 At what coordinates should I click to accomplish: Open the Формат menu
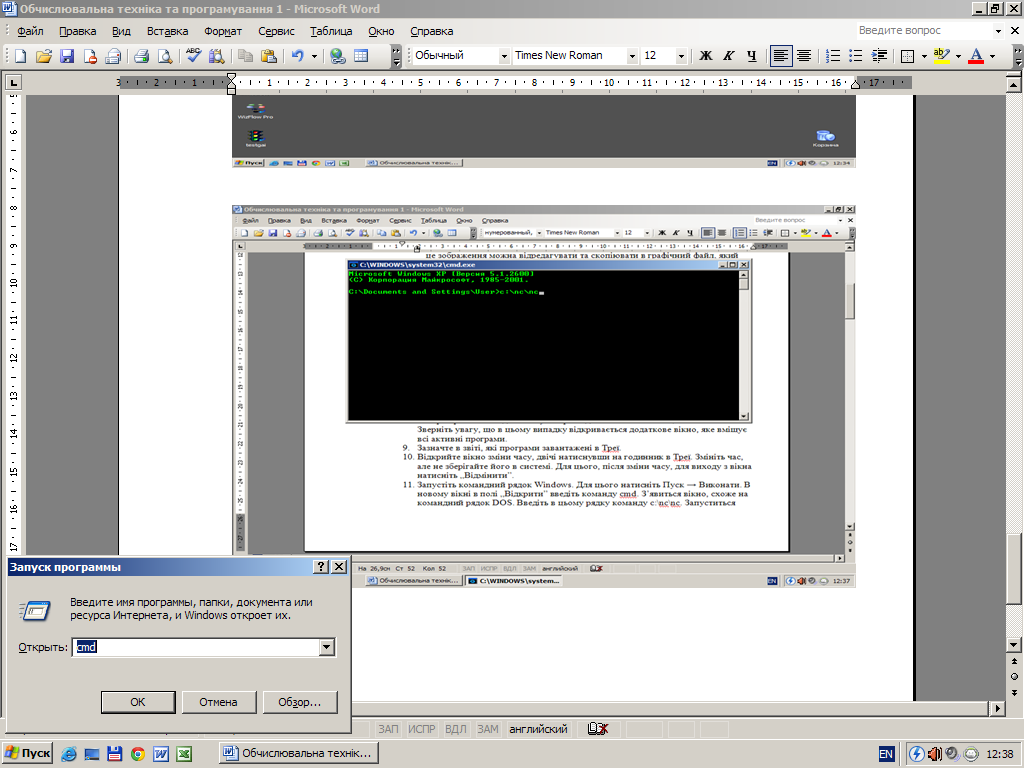pyautogui.click(x=223, y=31)
